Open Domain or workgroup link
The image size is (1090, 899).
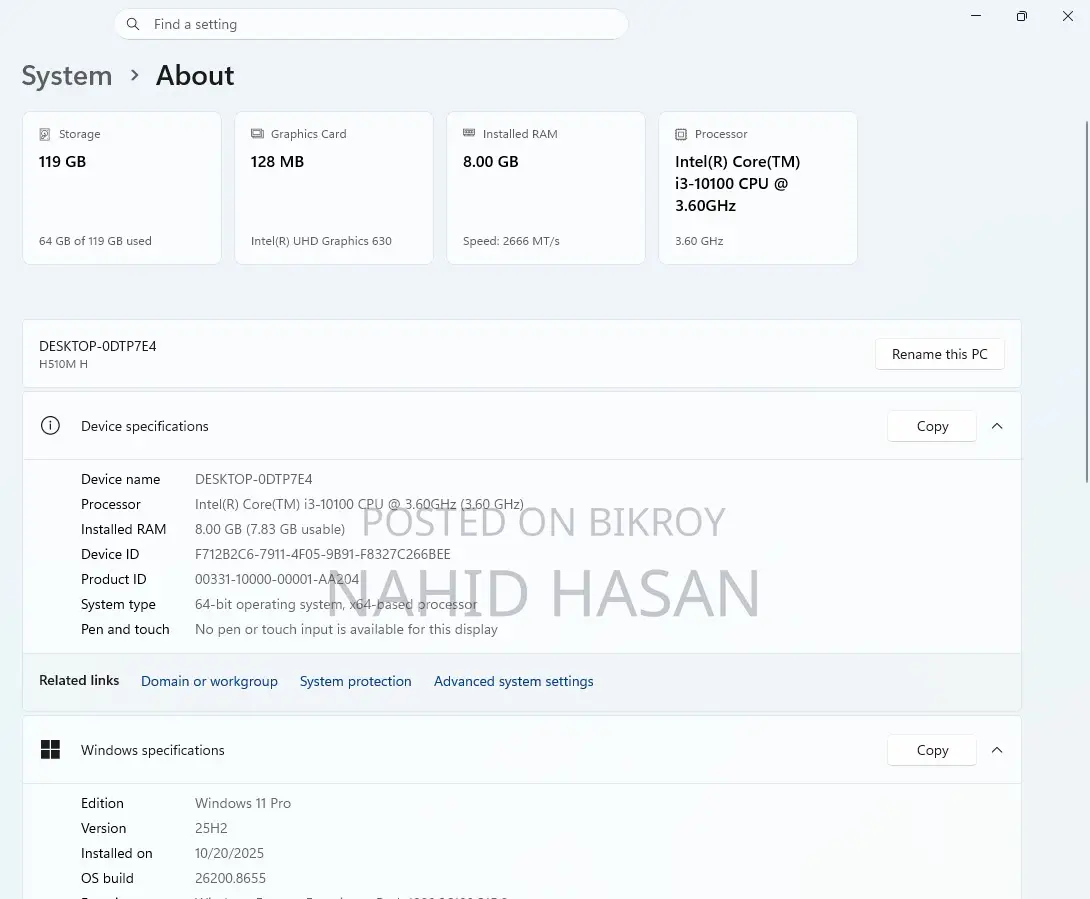click(x=209, y=681)
